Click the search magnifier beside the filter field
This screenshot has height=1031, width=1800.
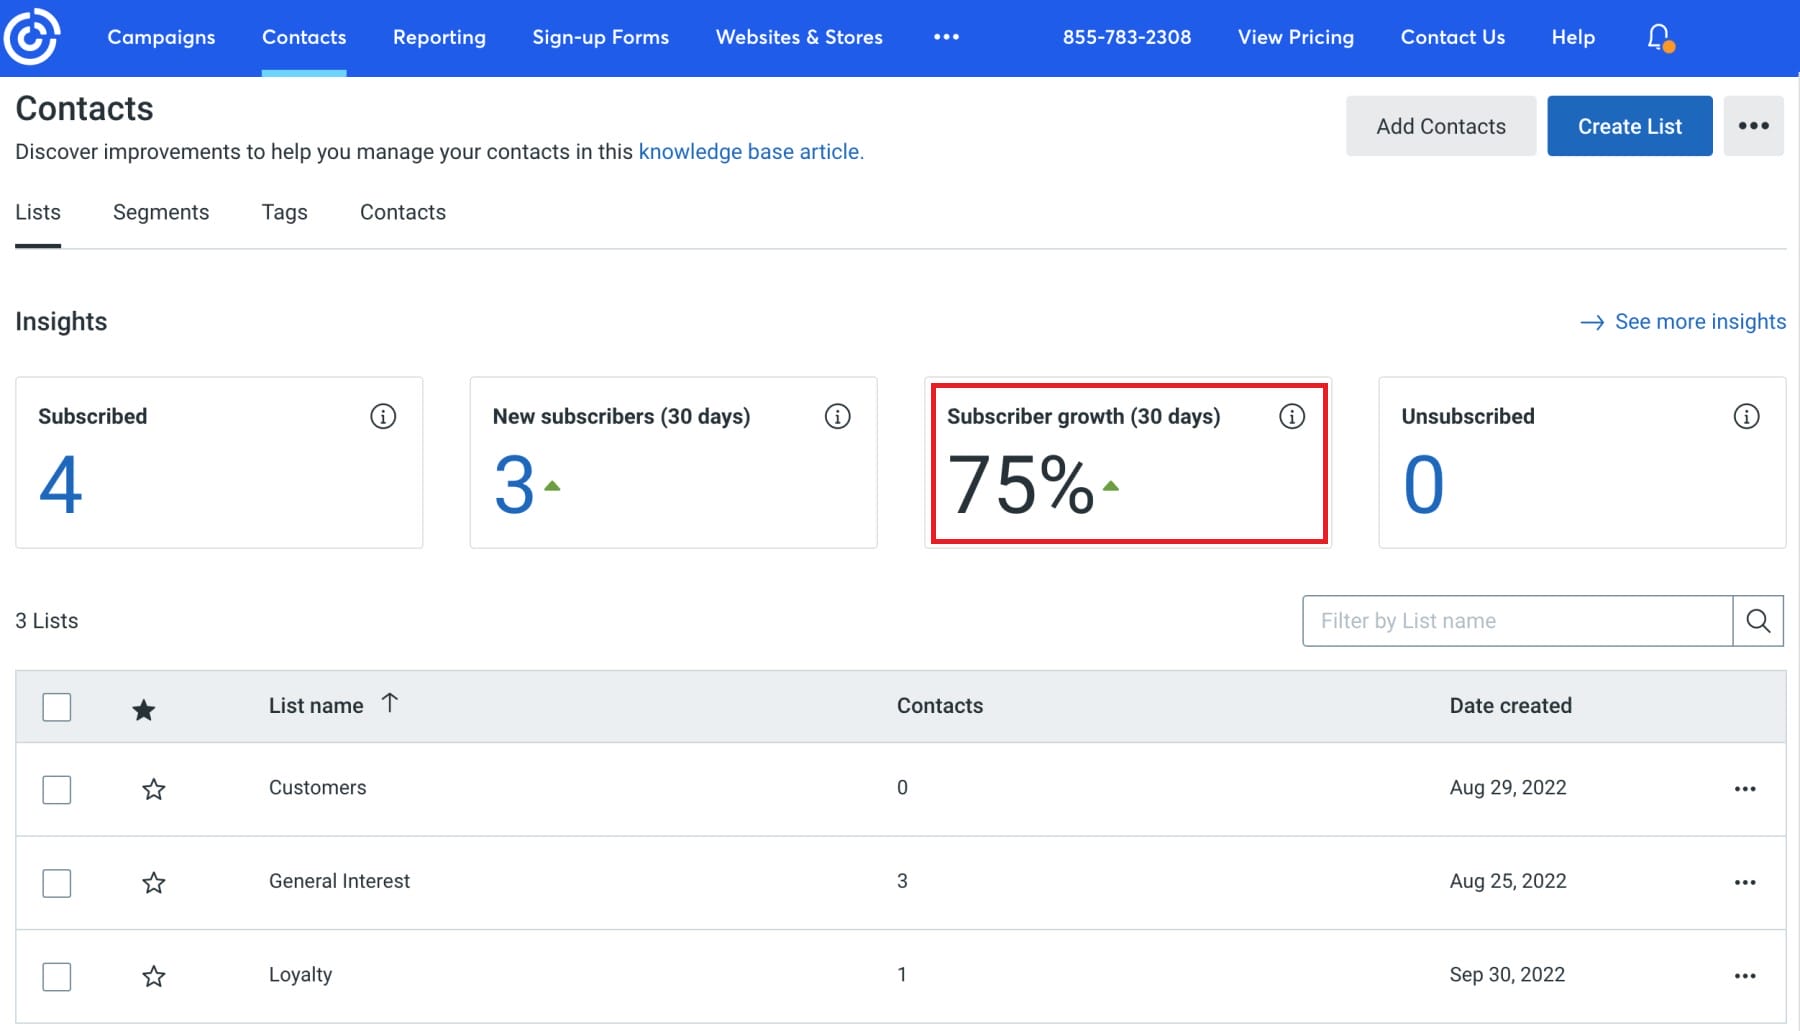tap(1758, 620)
